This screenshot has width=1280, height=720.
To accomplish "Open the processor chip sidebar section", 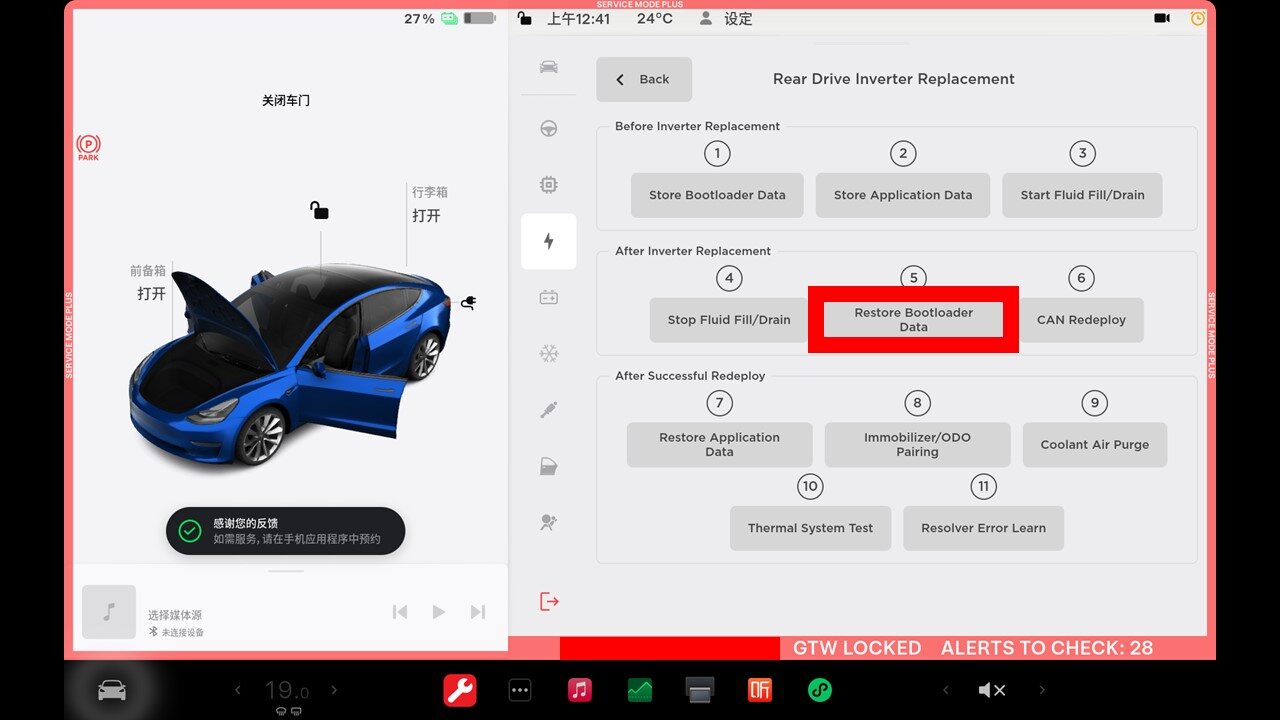I will pos(548,185).
